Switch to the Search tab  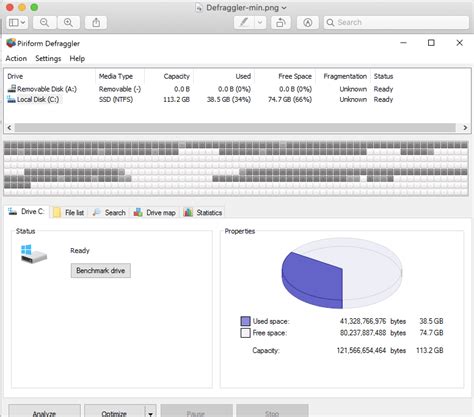click(x=110, y=212)
